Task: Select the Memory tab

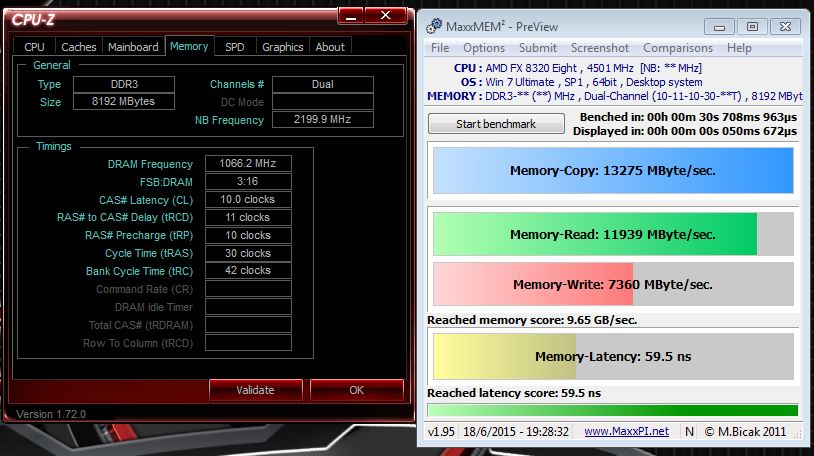Action: [189, 46]
